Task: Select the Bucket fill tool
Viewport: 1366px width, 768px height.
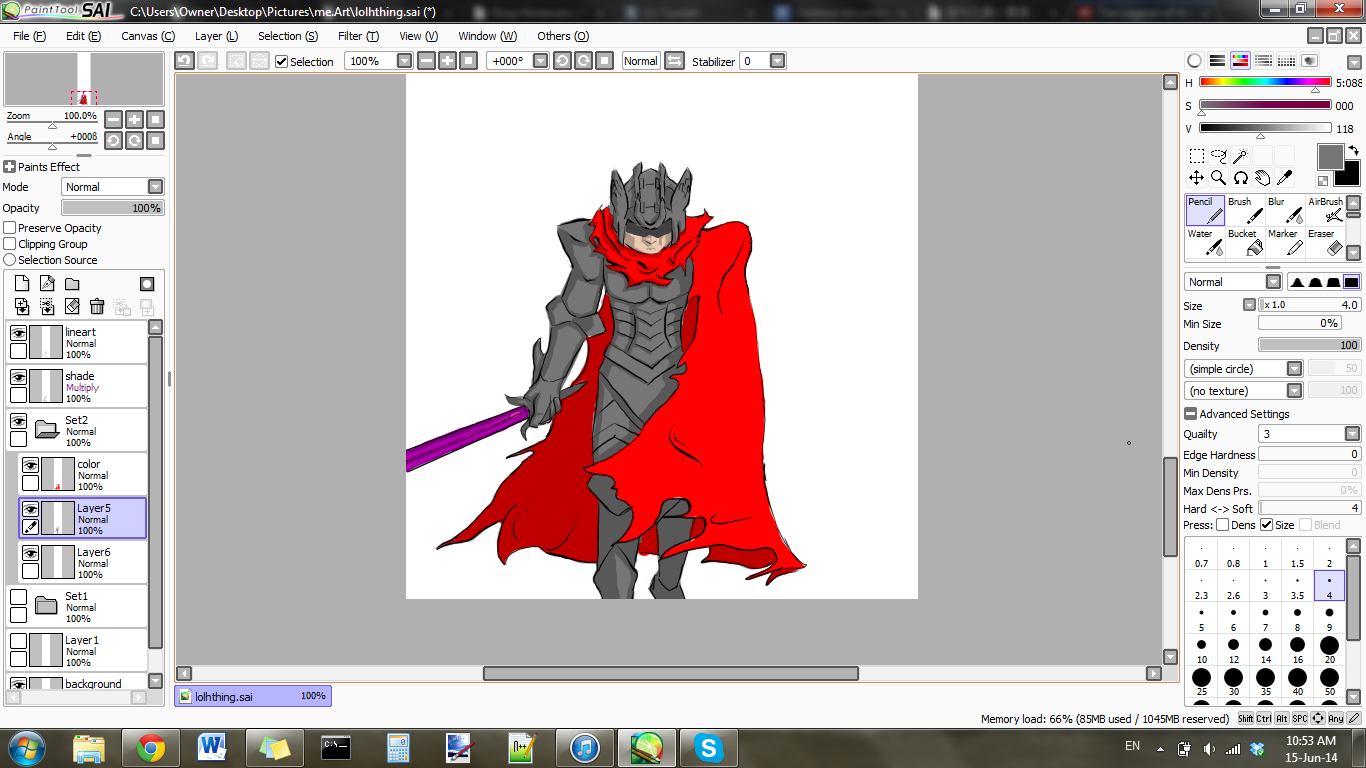Action: click(1245, 242)
